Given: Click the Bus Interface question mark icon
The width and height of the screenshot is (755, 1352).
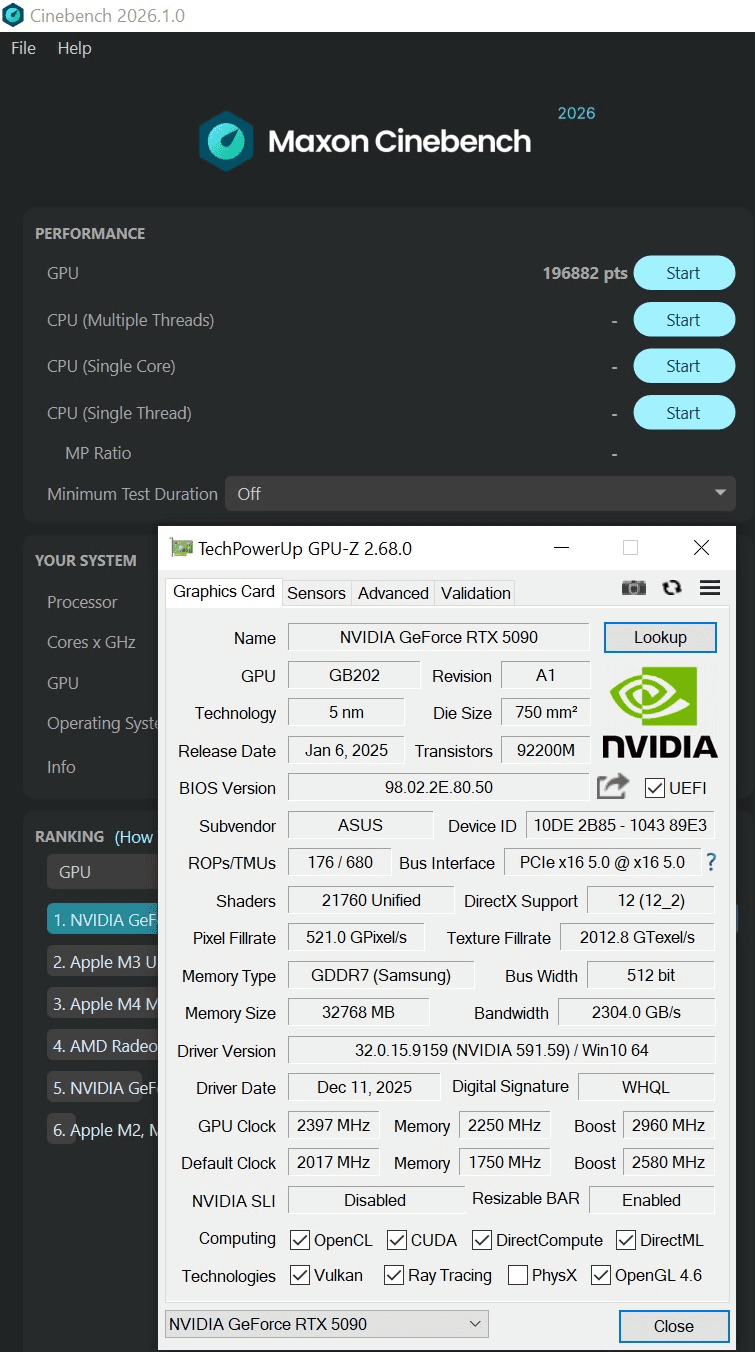Looking at the screenshot, I should [x=711, y=862].
